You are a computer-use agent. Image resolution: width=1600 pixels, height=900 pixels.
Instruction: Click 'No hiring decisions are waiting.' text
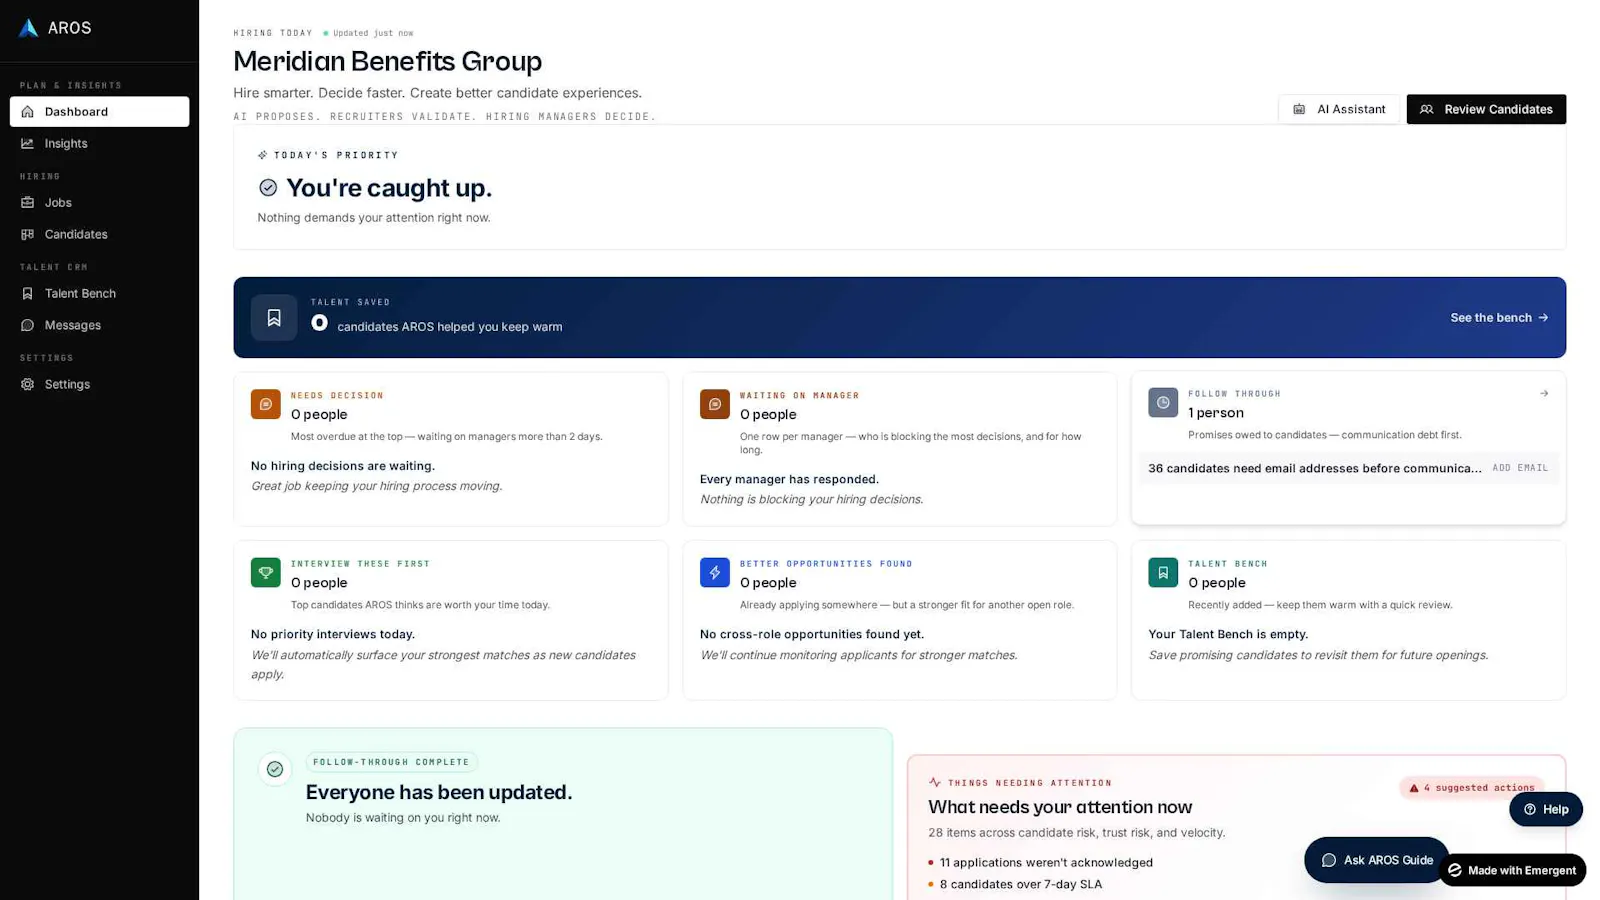(343, 466)
